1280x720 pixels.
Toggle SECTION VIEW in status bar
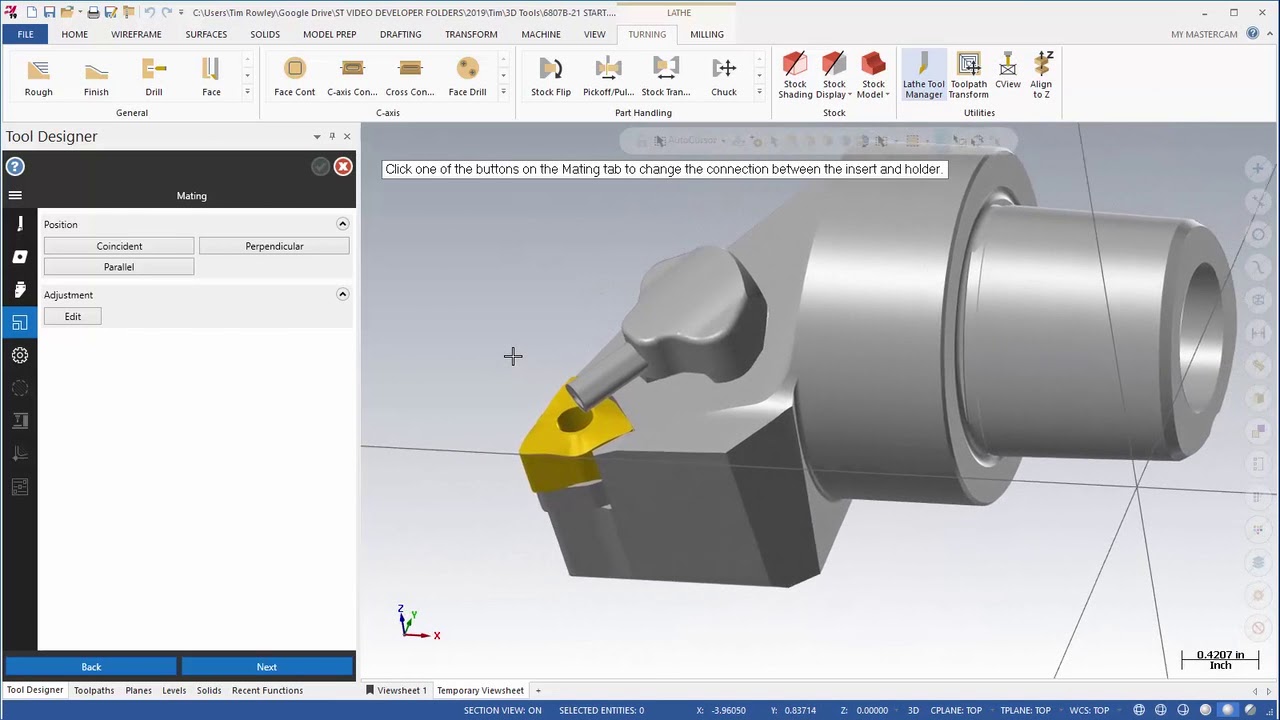tap(502, 710)
